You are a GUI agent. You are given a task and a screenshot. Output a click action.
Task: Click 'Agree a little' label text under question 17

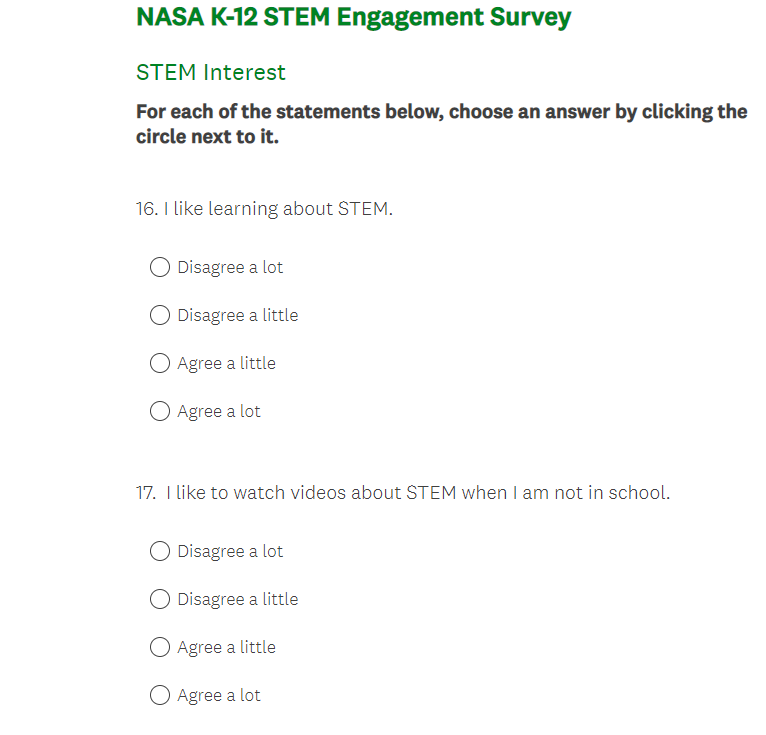pyautogui.click(x=226, y=647)
